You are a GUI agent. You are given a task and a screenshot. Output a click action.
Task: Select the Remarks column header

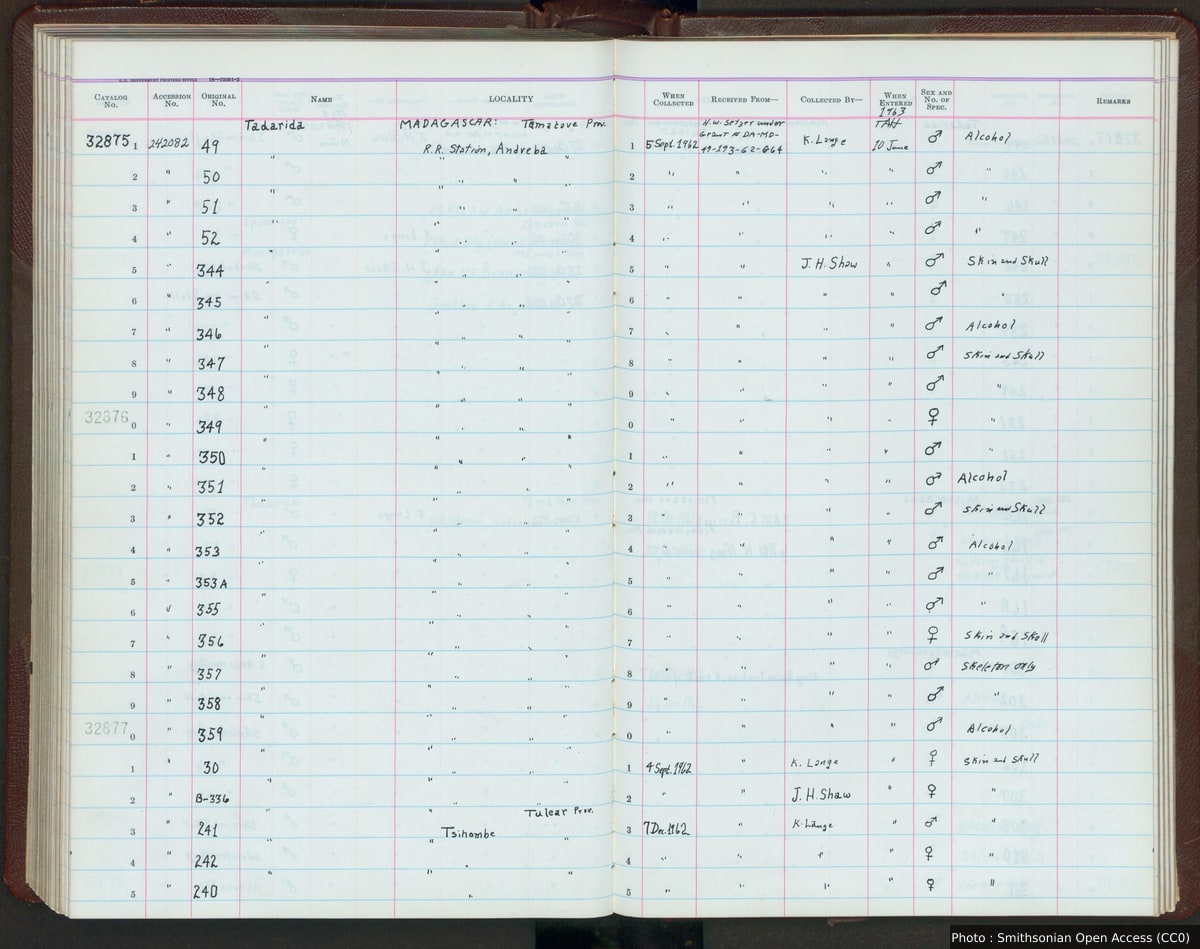click(x=1113, y=102)
